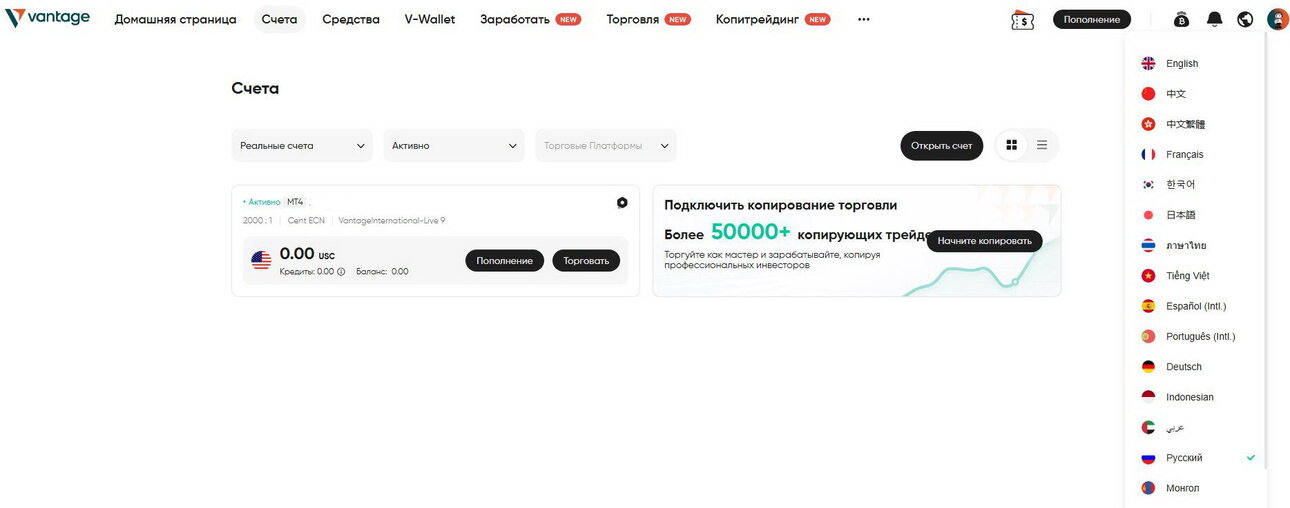Click the Открыть счет button
Image resolution: width=1290 pixels, height=508 pixels.
941,145
